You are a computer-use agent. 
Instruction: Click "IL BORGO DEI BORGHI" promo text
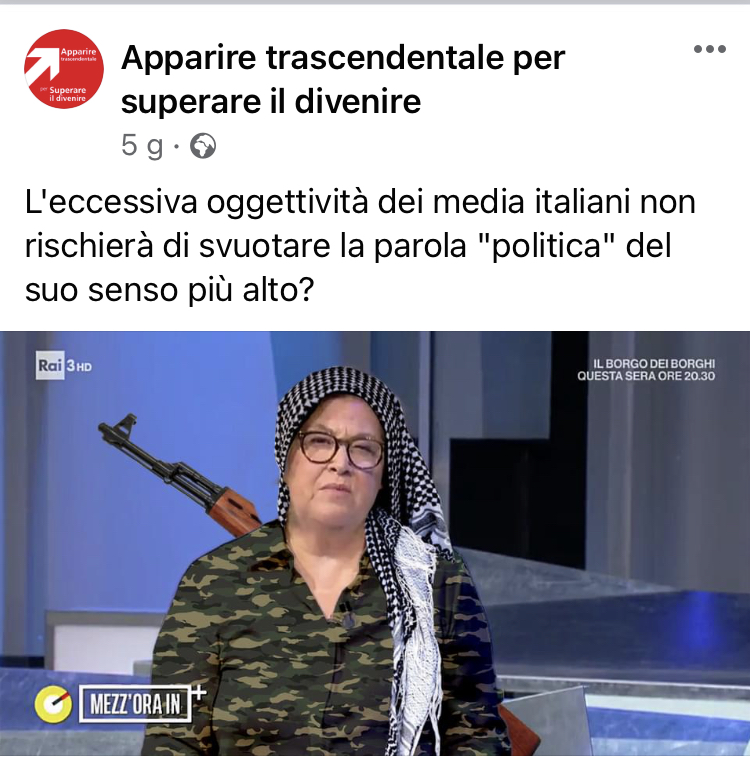click(x=653, y=364)
